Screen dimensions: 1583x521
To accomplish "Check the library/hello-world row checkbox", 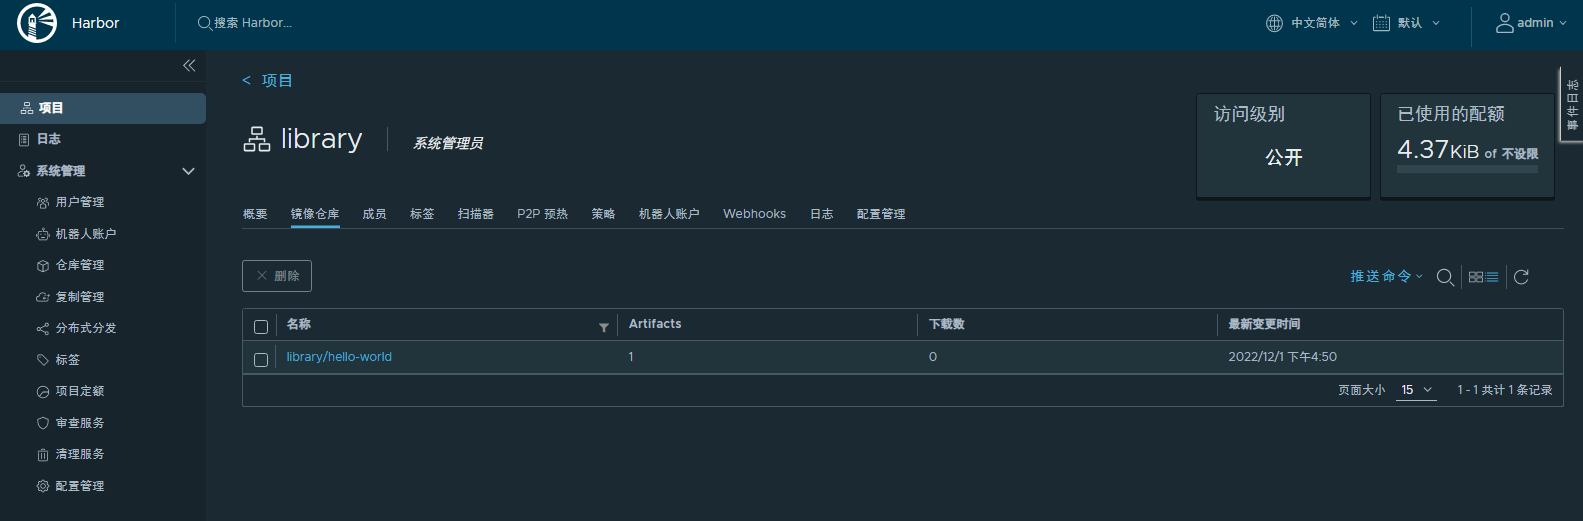I will coord(261,360).
